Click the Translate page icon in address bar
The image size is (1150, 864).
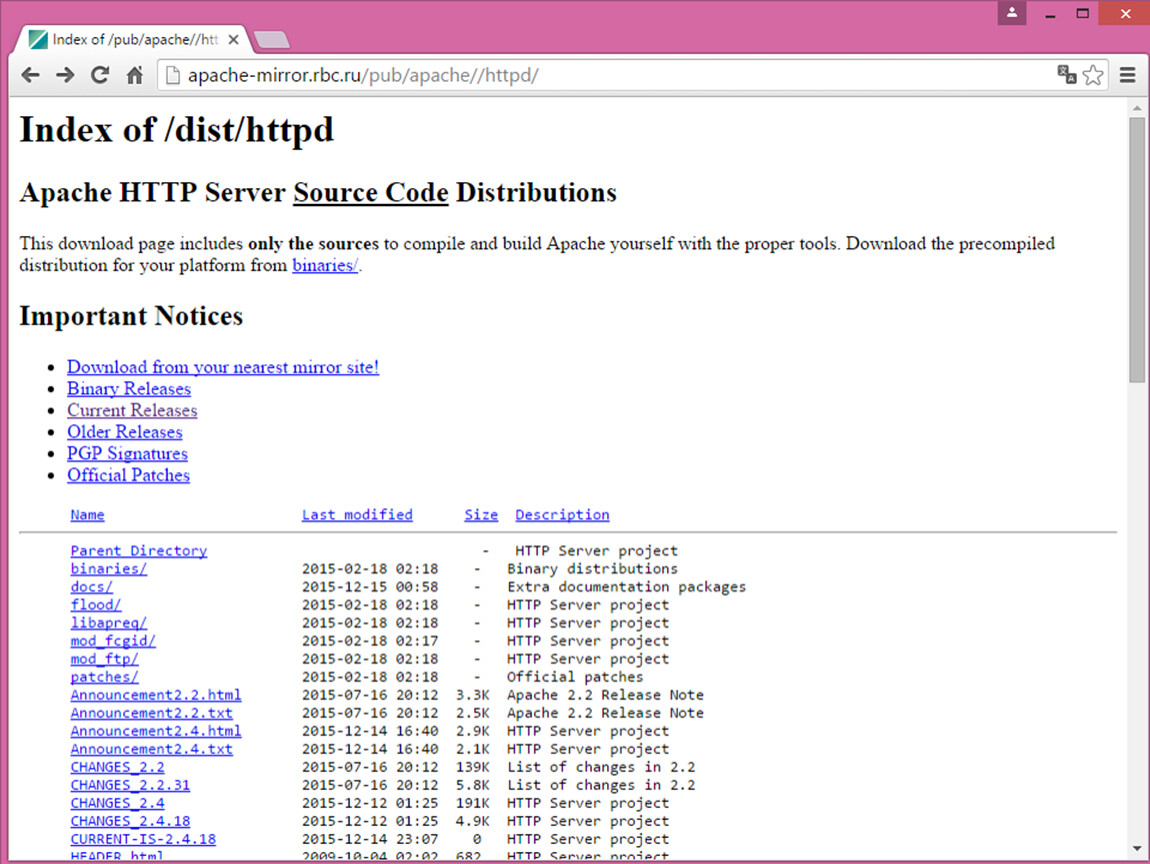pyautogui.click(x=1067, y=75)
